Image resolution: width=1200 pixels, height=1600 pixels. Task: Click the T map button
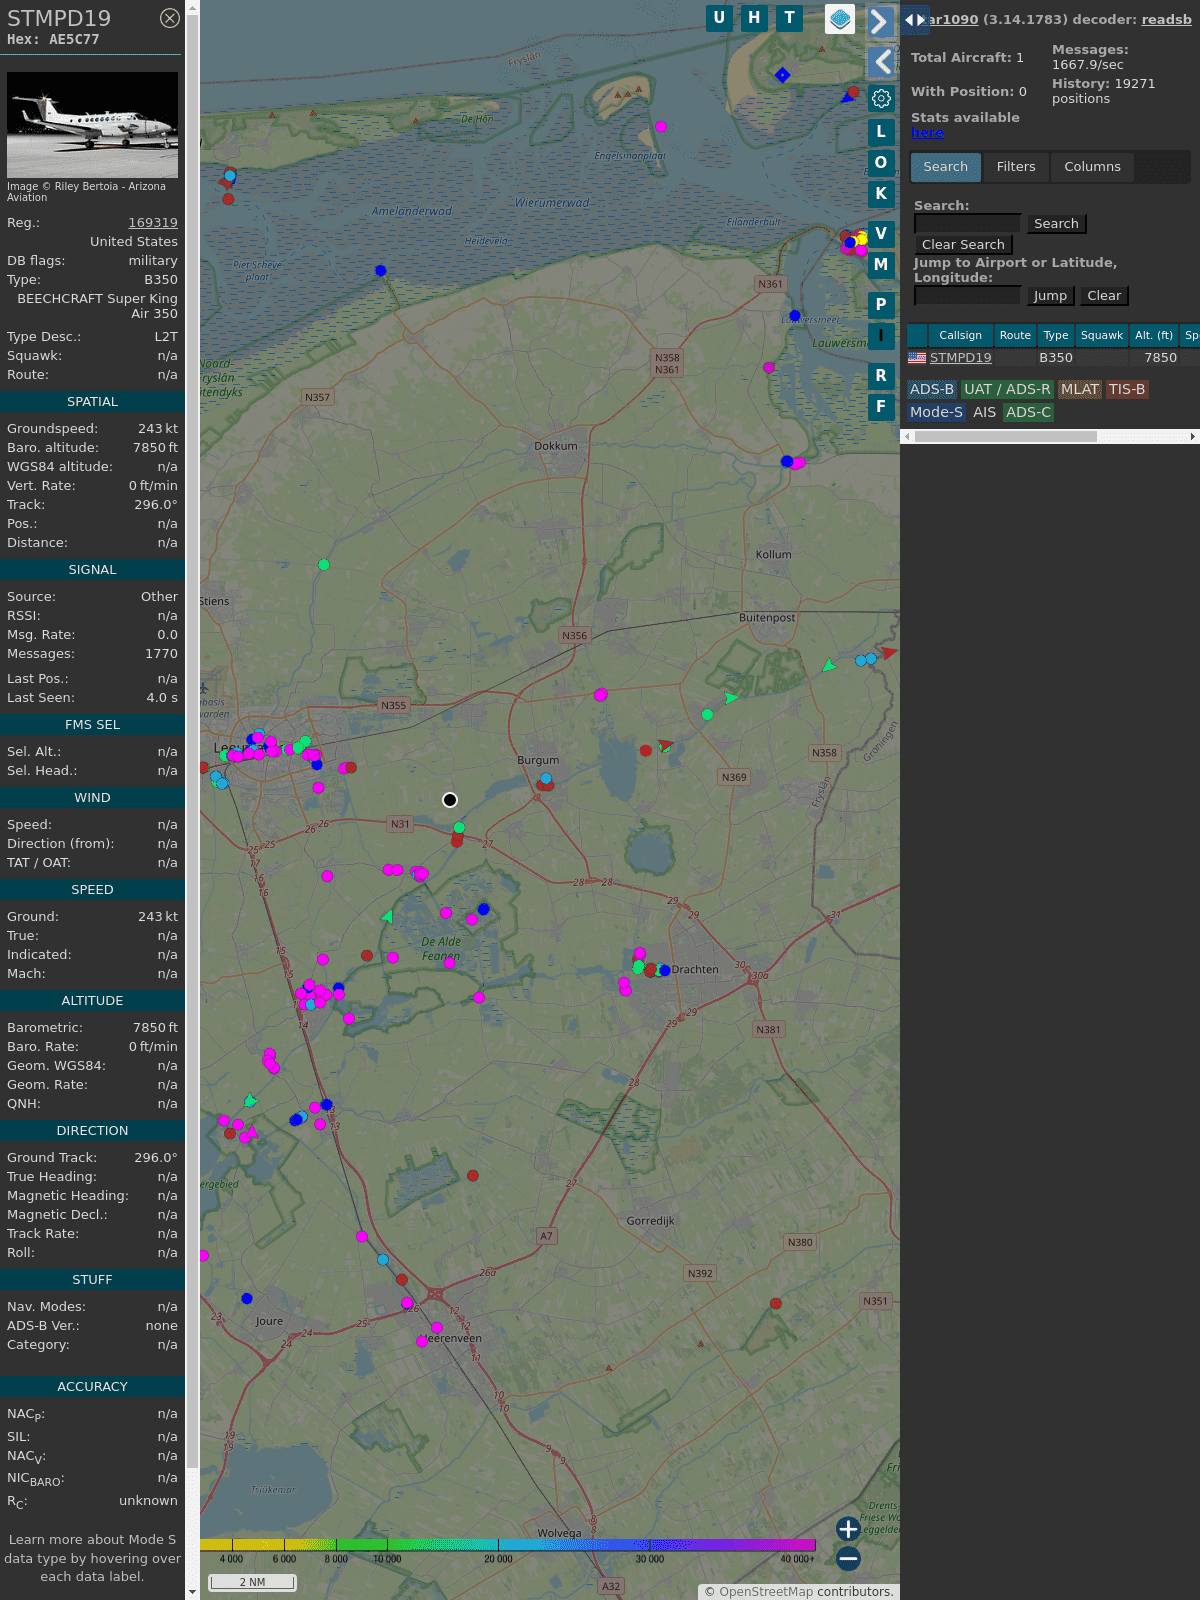[789, 18]
